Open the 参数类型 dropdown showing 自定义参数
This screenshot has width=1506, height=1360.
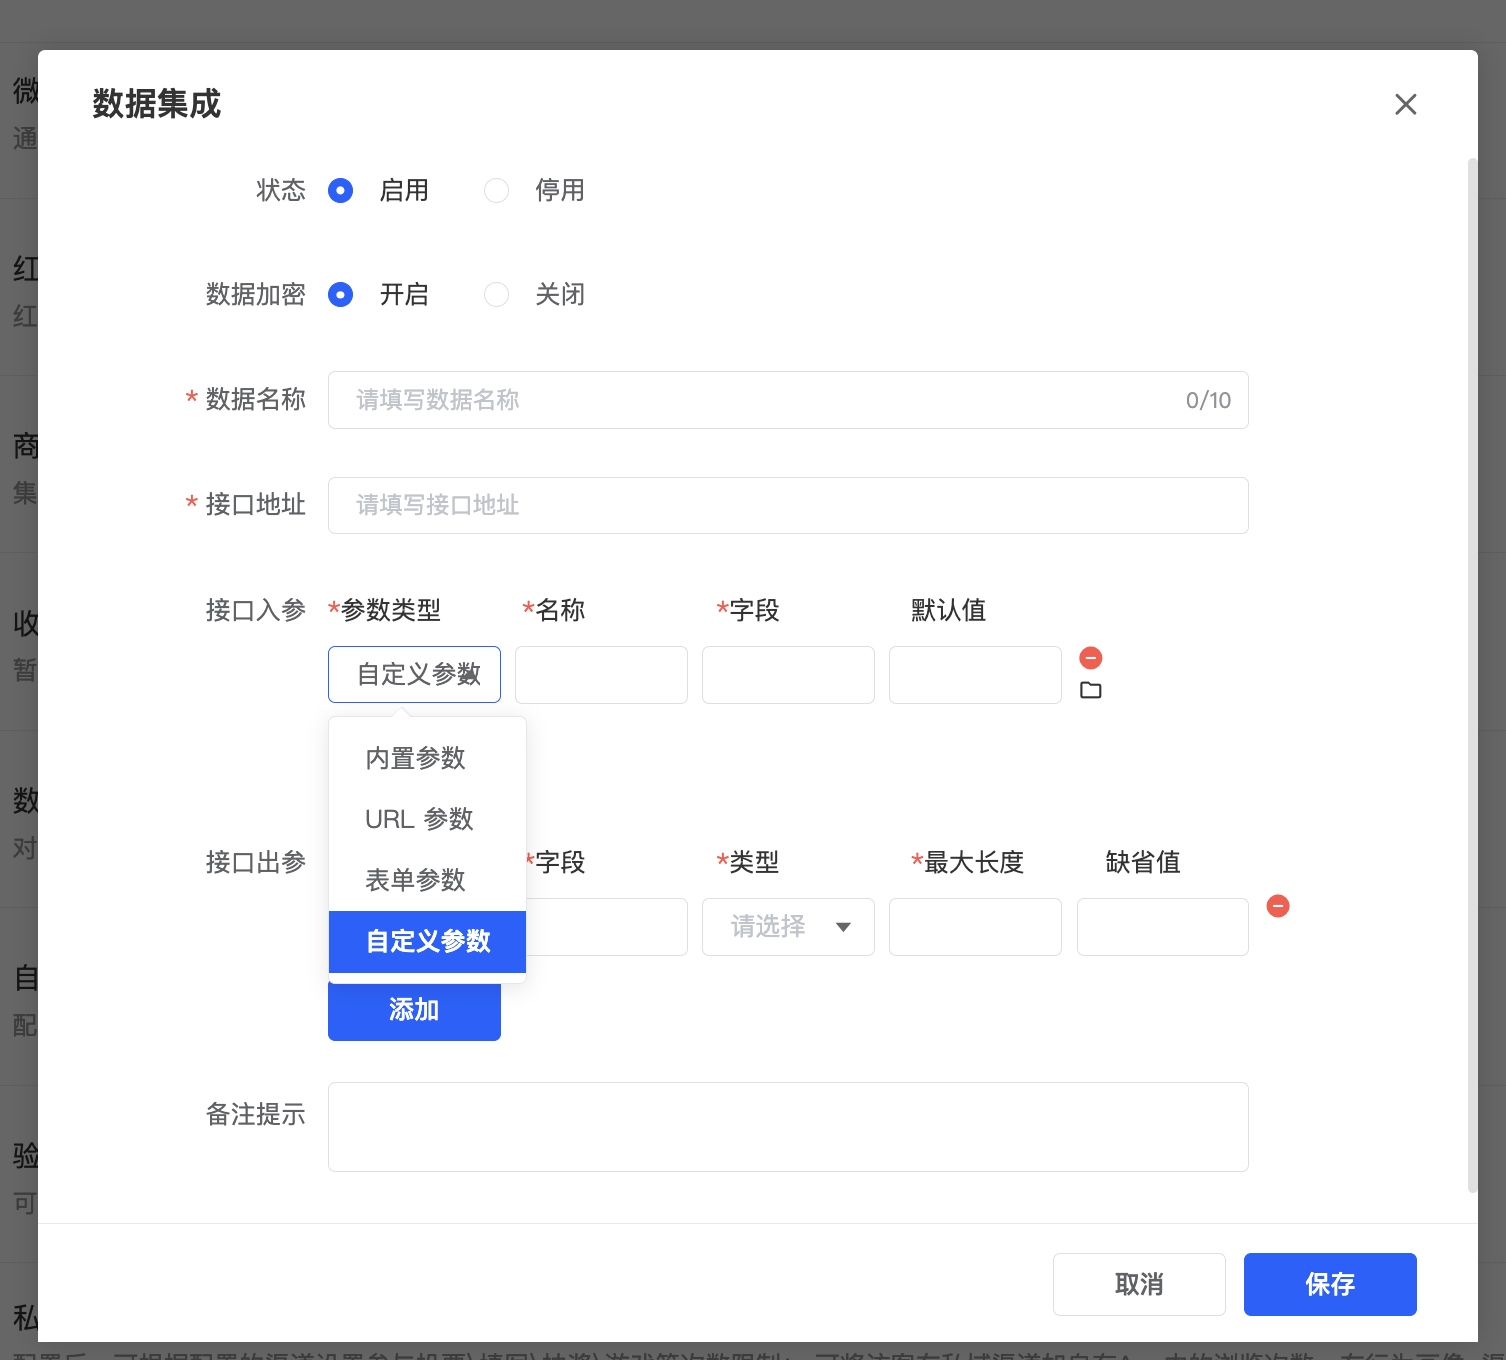pos(414,675)
